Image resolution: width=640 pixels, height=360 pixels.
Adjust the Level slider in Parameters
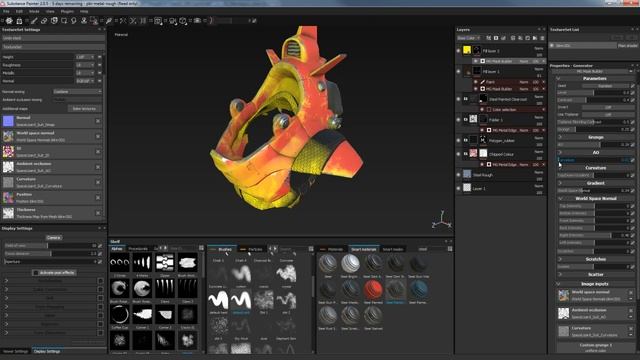(593, 93)
